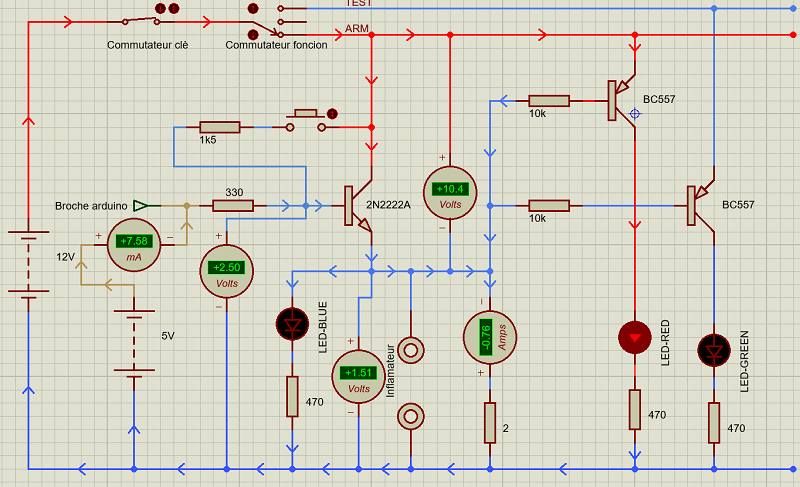Image resolution: width=800 pixels, height=487 pixels.
Task: Select the 1k5 resistor body
Action: pyautogui.click(x=219, y=127)
